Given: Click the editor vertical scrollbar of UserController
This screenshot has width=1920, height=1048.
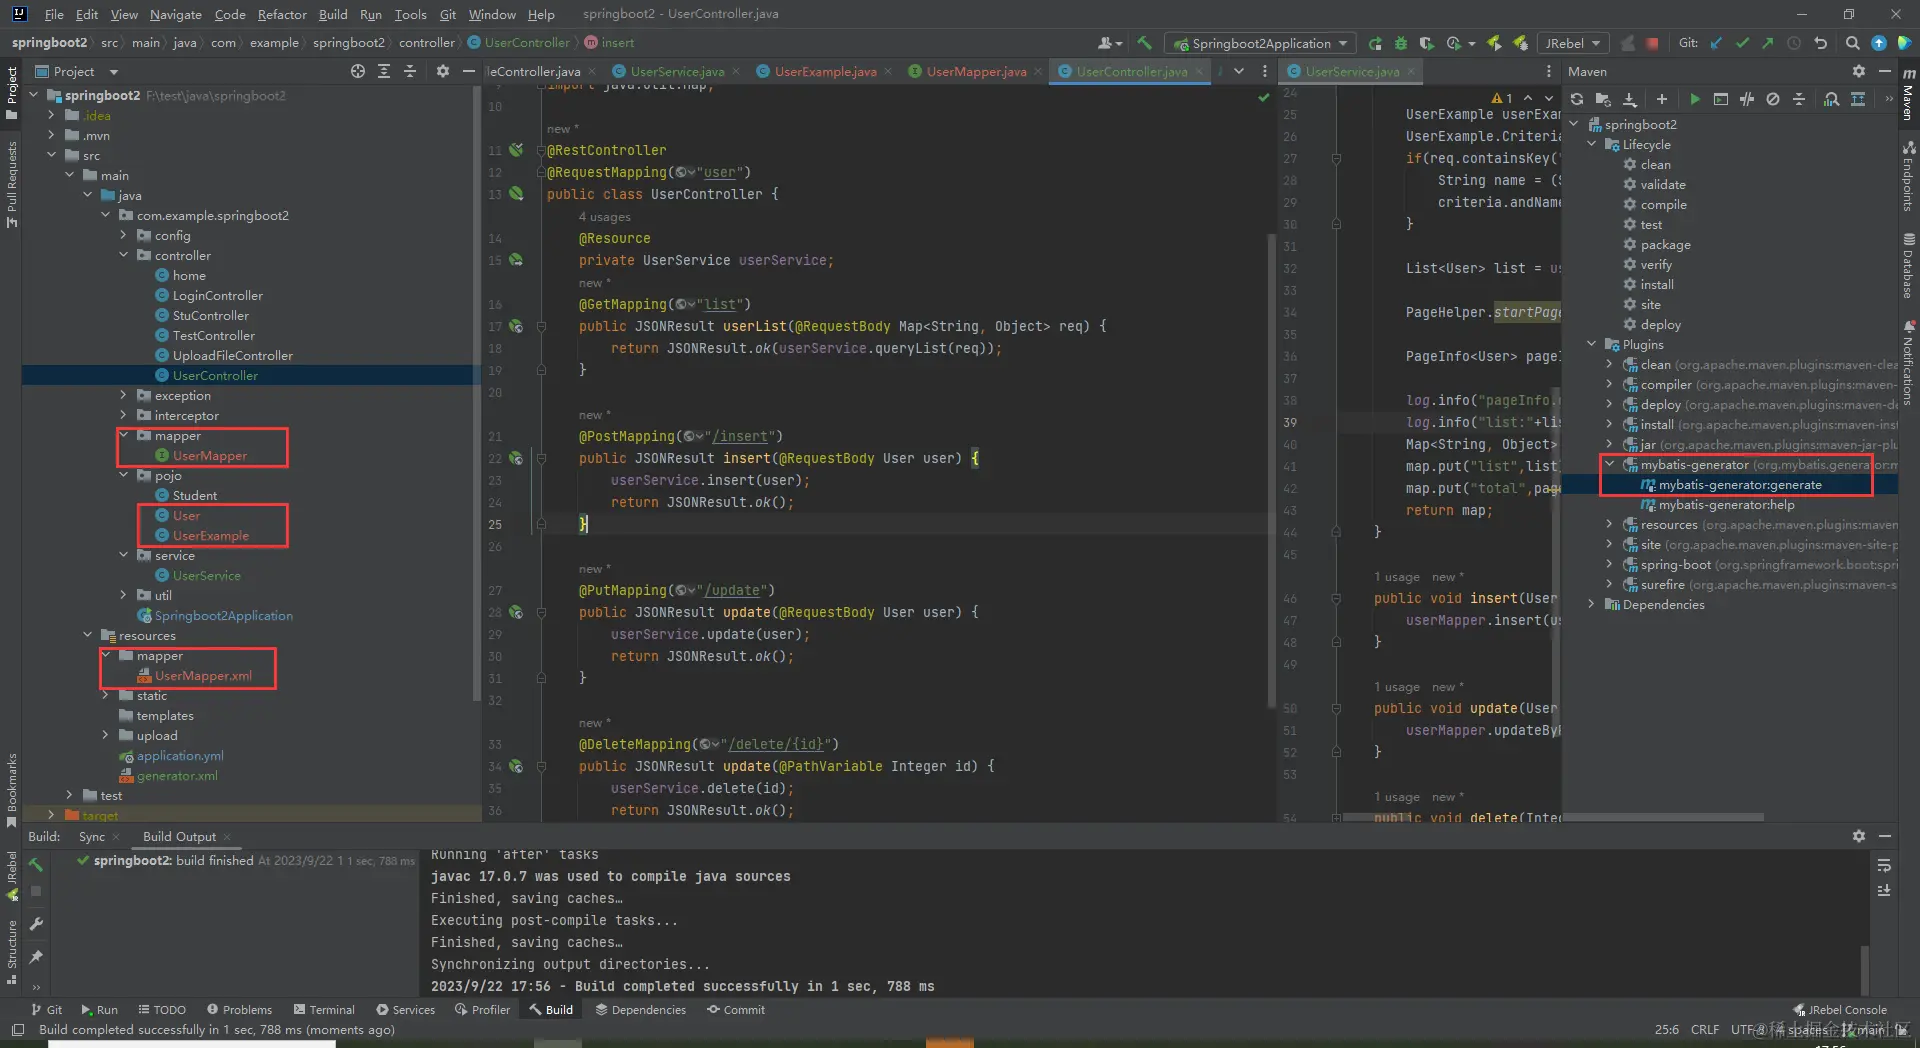Looking at the screenshot, I should [x=1272, y=470].
